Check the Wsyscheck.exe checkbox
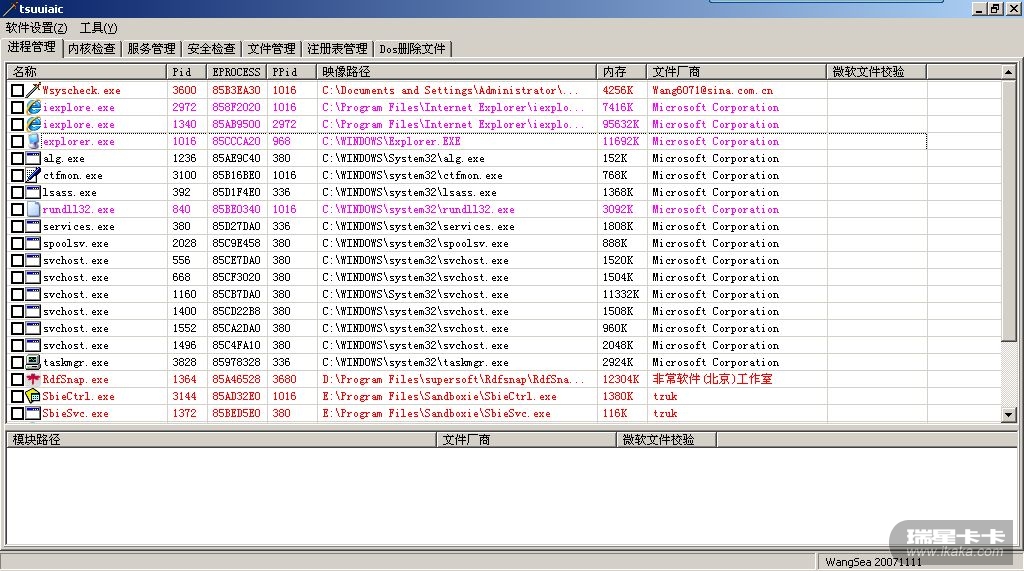The image size is (1024, 571). (x=18, y=90)
